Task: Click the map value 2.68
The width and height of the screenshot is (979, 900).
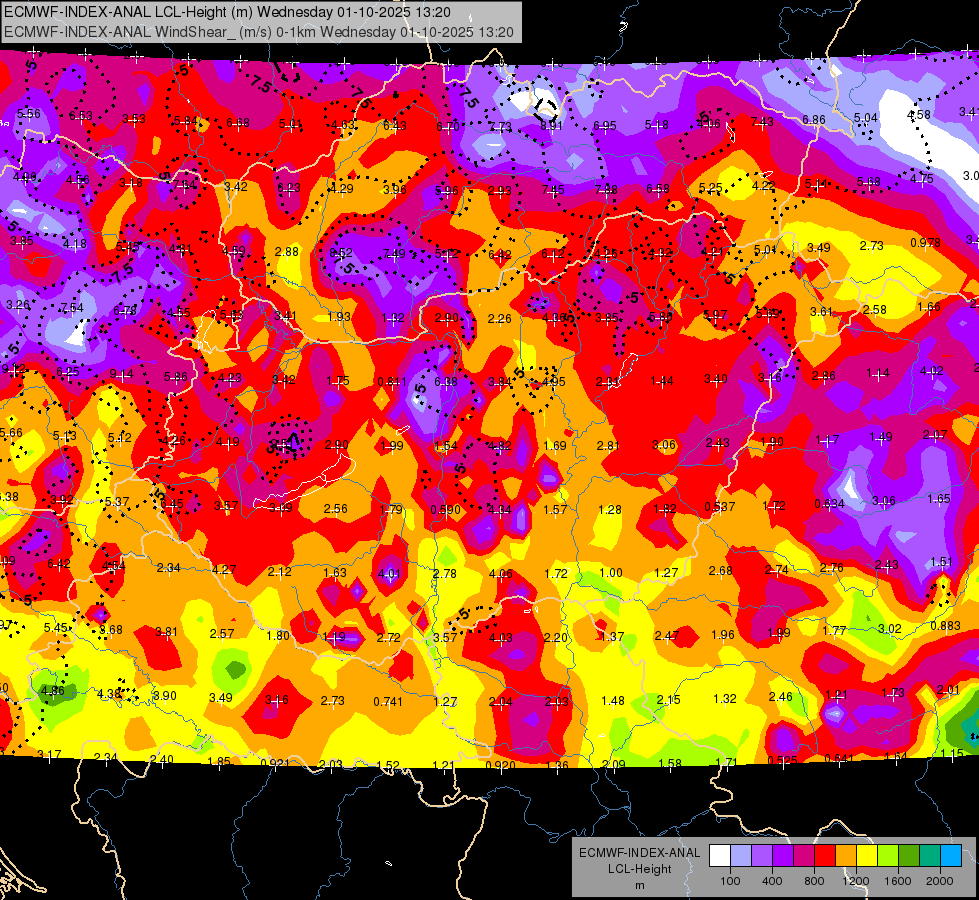Action: point(721,571)
